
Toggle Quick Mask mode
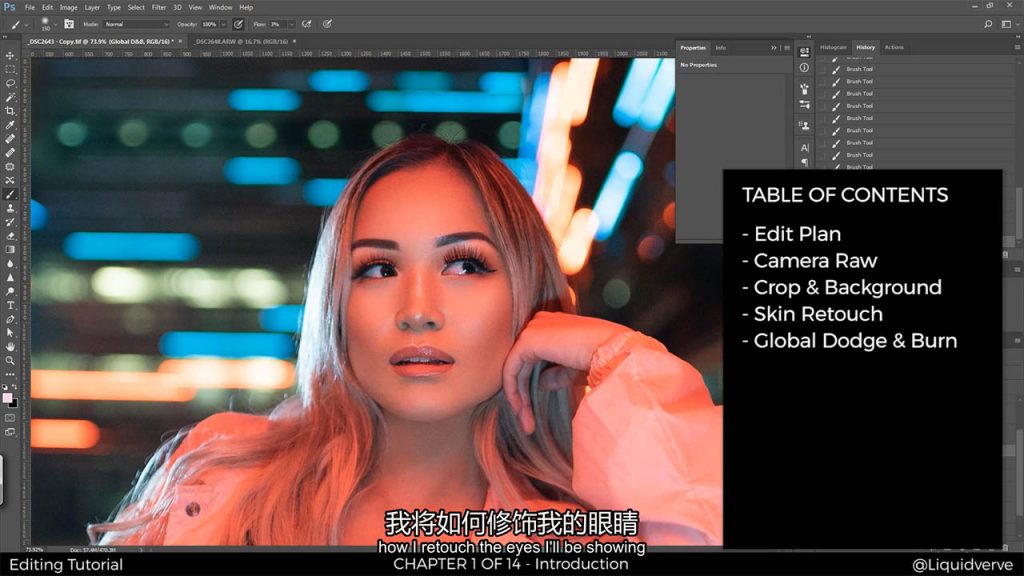(x=10, y=417)
